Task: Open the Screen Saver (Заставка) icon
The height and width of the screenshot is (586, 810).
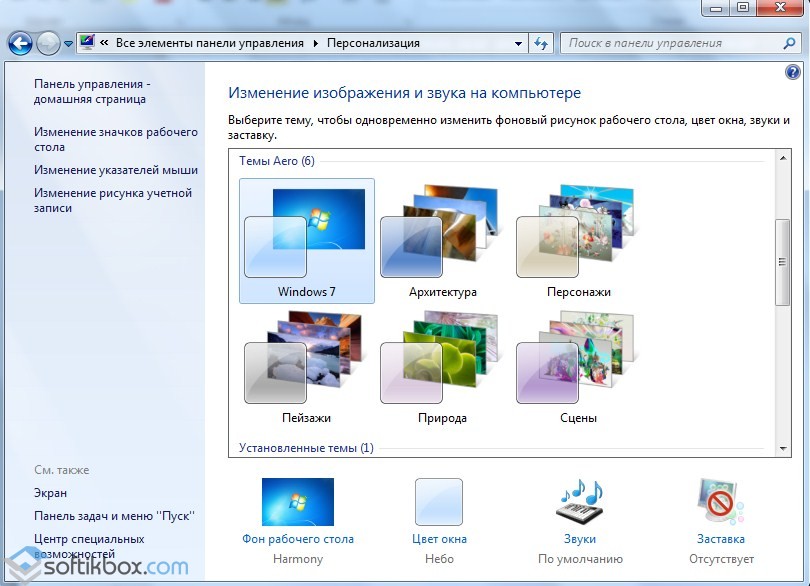Action: coord(720,502)
